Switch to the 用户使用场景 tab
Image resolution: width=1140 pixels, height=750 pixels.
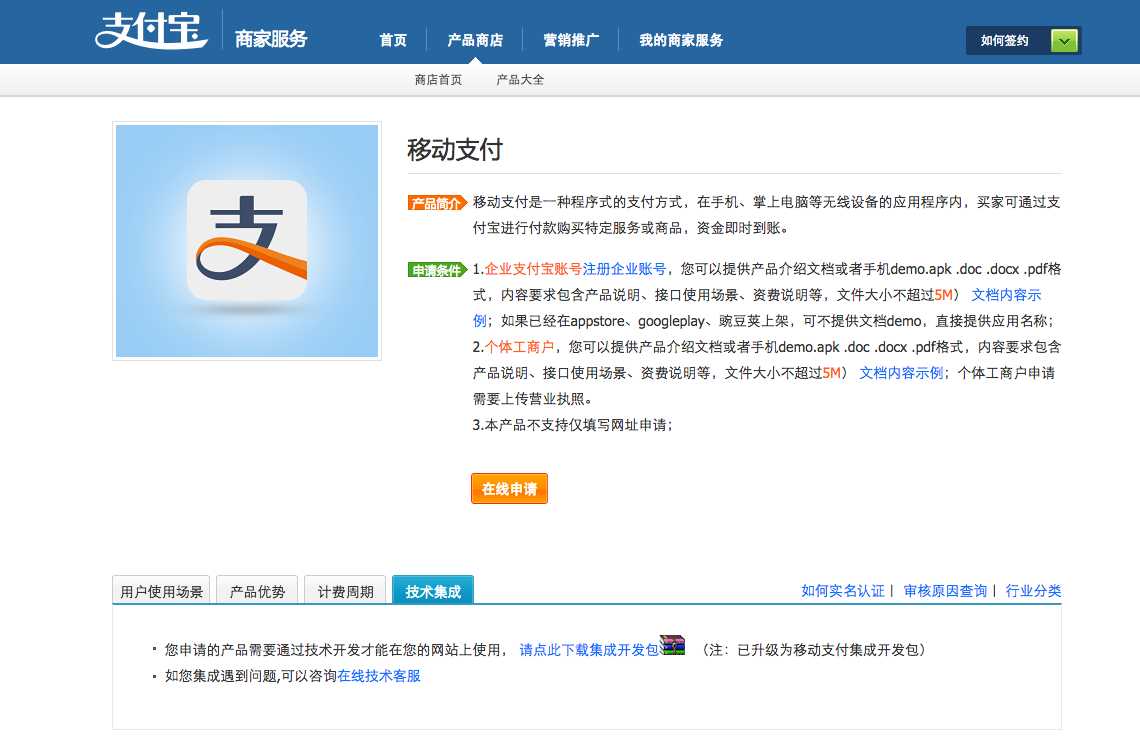pos(161,591)
